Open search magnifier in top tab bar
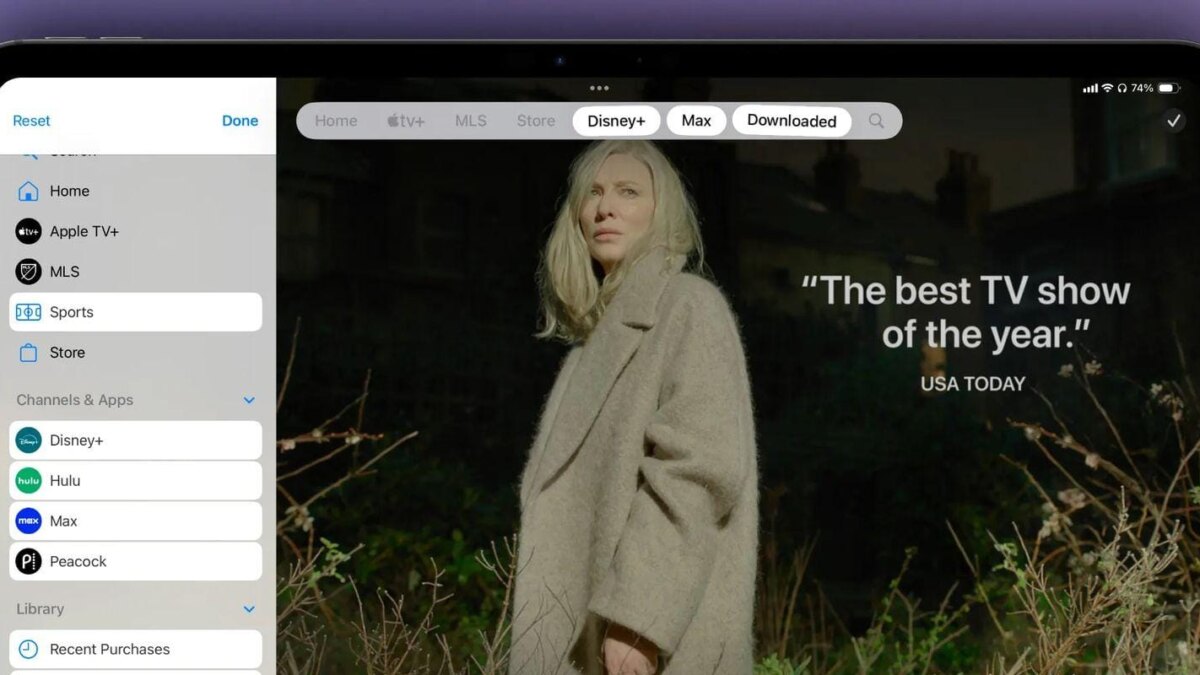The width and height of the screenshot is (1200, 675). [x=876, y=121]
